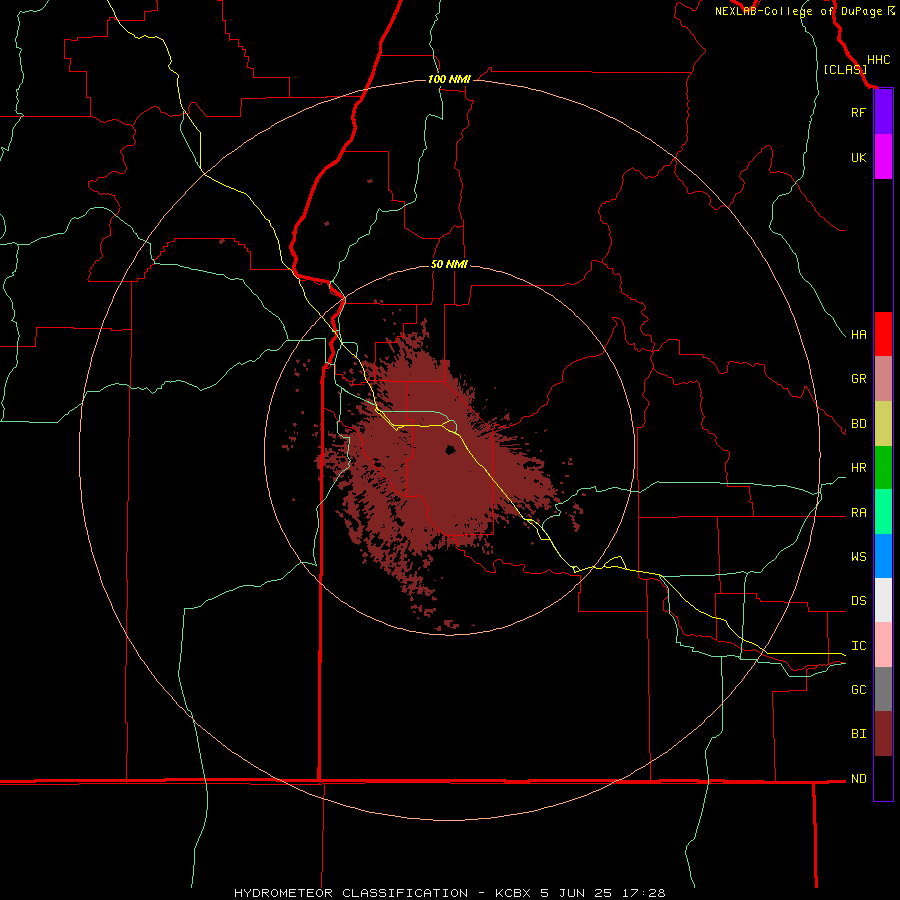
Task: Click the DS white legend swatch
Action: tap(883, 600)
